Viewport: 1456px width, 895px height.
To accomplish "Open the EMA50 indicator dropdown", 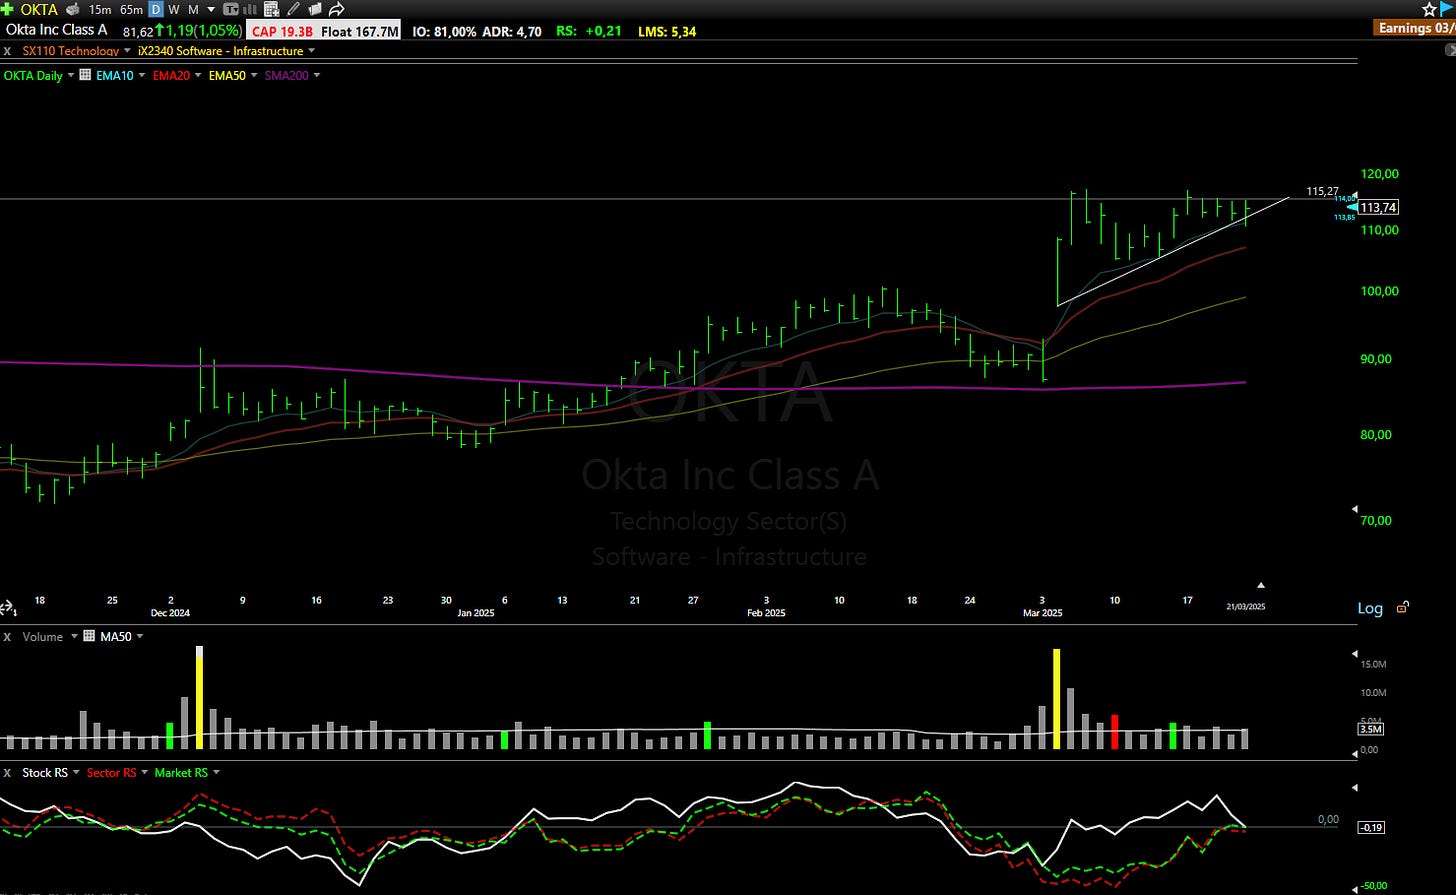I will [x=254, y=75].
